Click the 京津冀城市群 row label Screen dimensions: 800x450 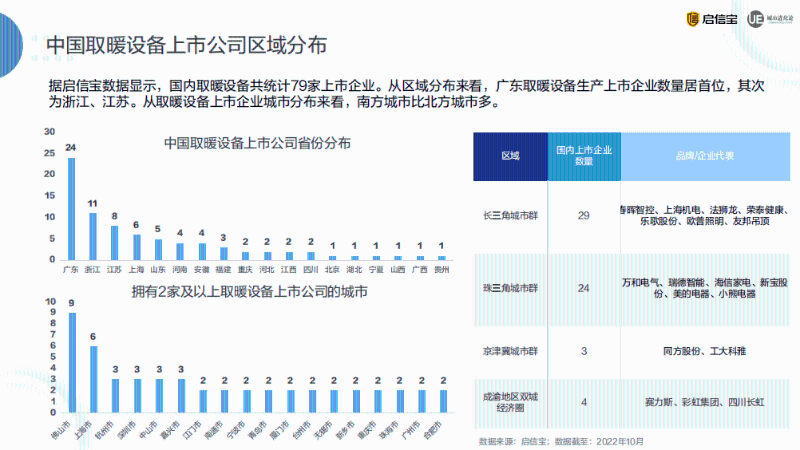(510, 351)
